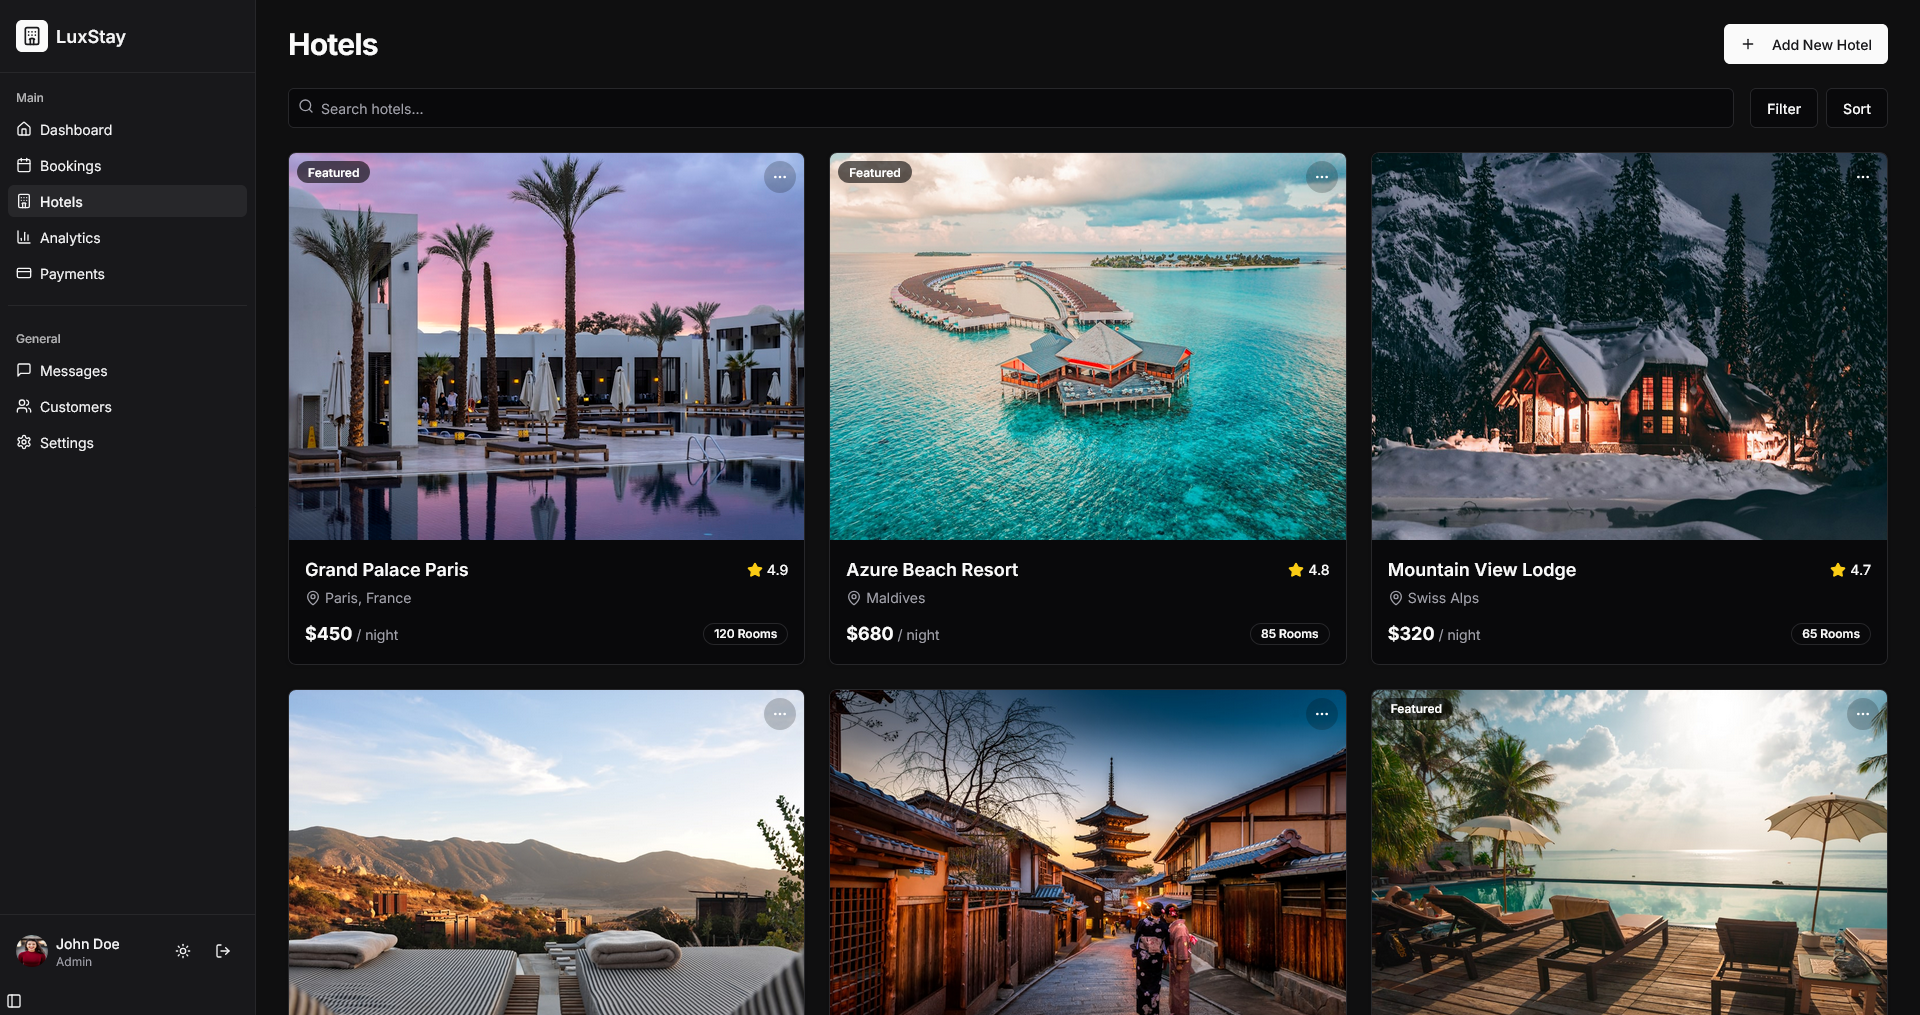Click the $680 / night price
The width and height of the screenshot is (1920, 1015).
892,634
